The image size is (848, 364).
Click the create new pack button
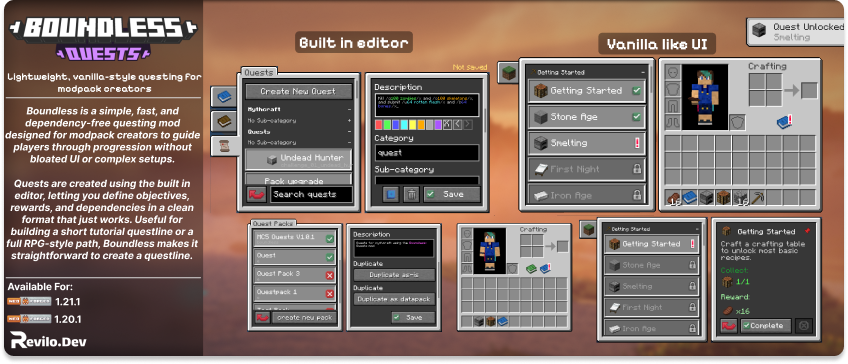pos(304,317)
